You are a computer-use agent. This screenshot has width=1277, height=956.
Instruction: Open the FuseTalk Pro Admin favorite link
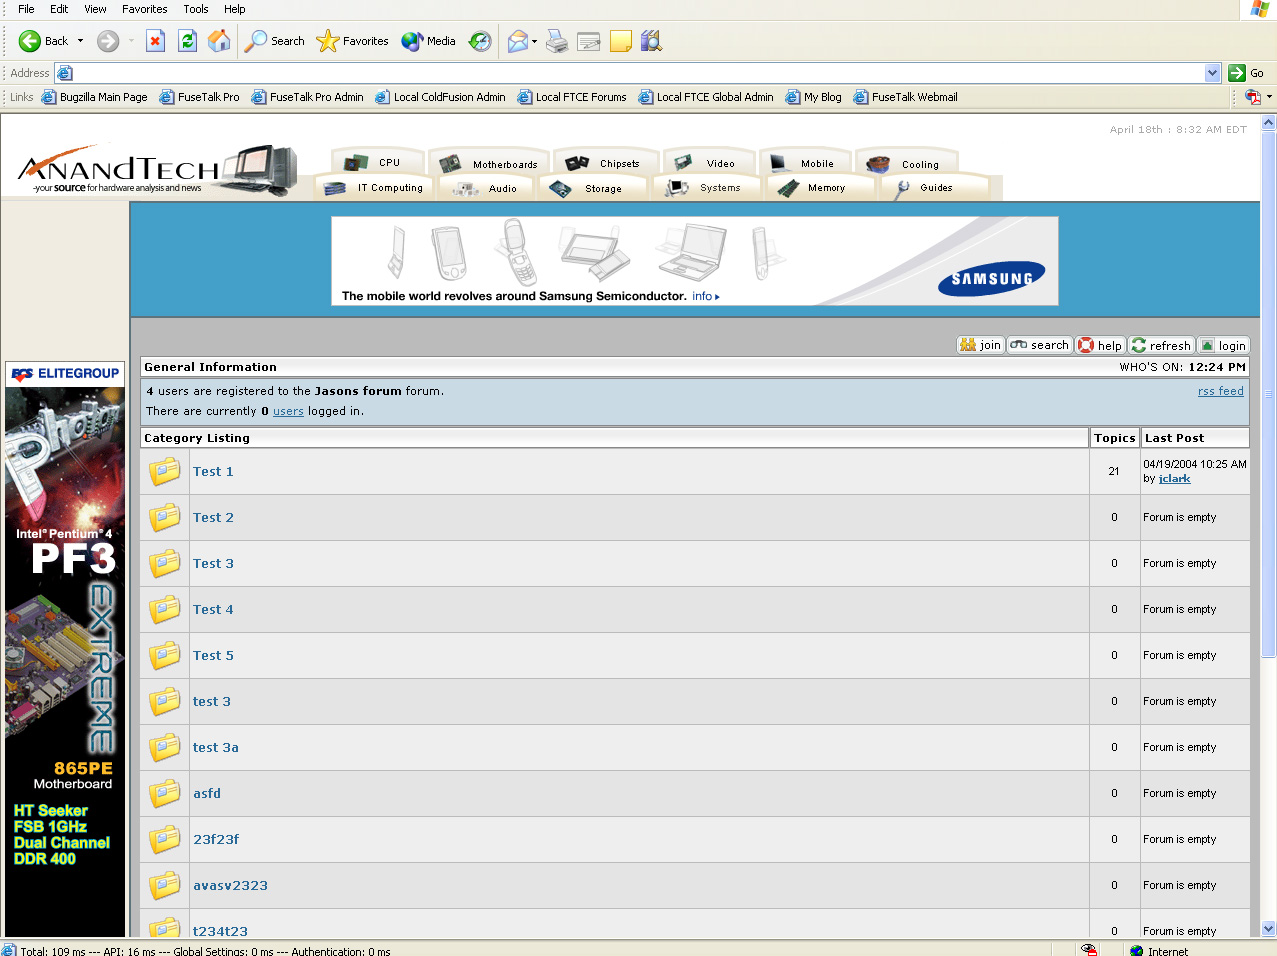pyautogui.click(x=307, y=97)
